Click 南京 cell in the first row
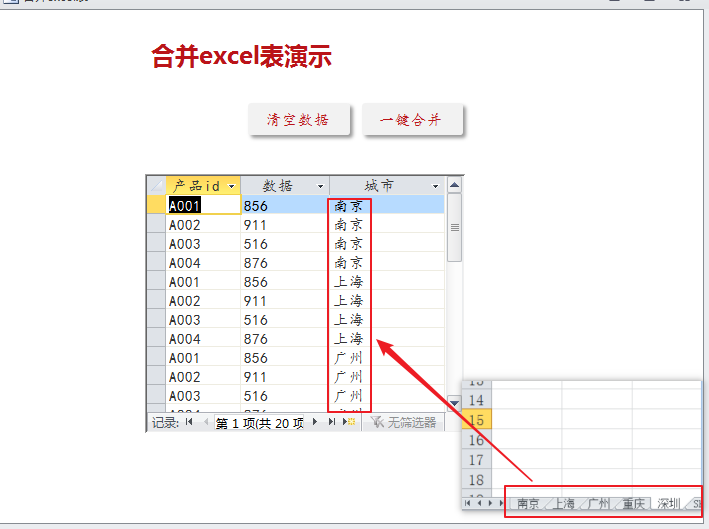709x529 pixels. pos(387,205)
